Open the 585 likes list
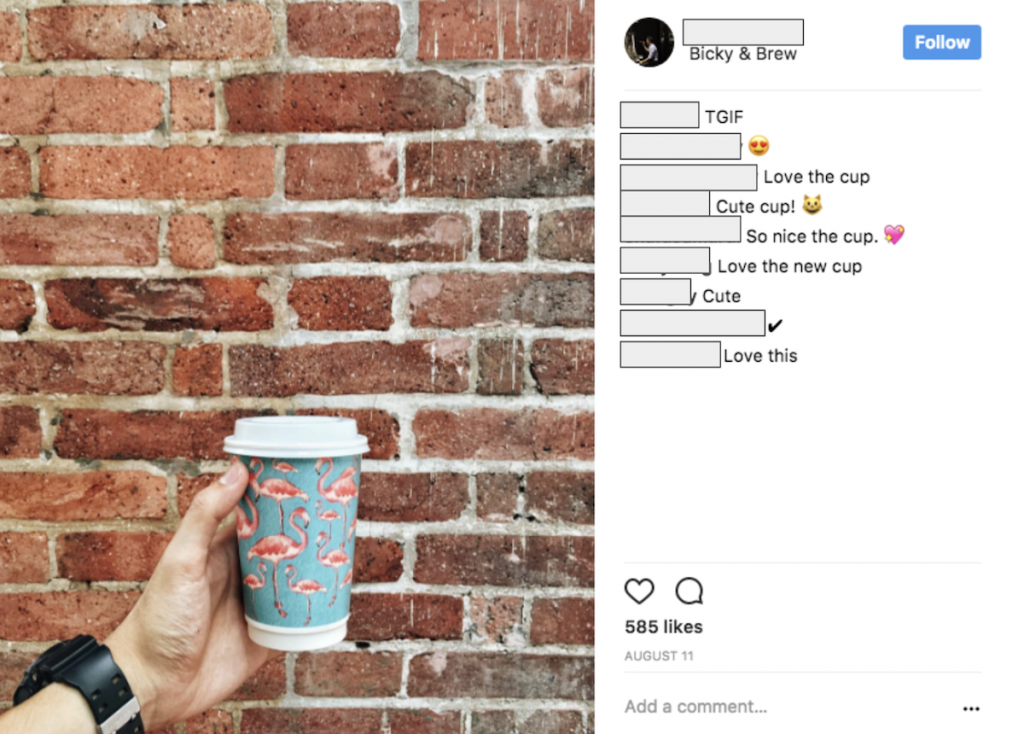Image resolution: width=1024 pixels, height=734 pixels. click(664, 627)
